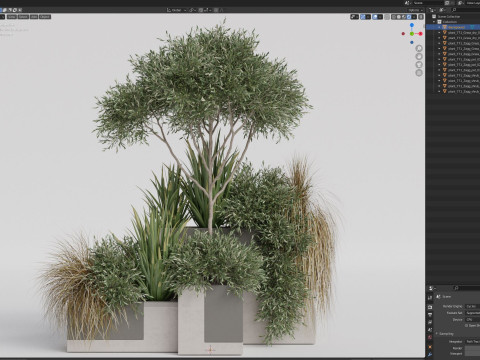Click the pan hand navigation button
480x360 pixels.
(x=419, y=56)
